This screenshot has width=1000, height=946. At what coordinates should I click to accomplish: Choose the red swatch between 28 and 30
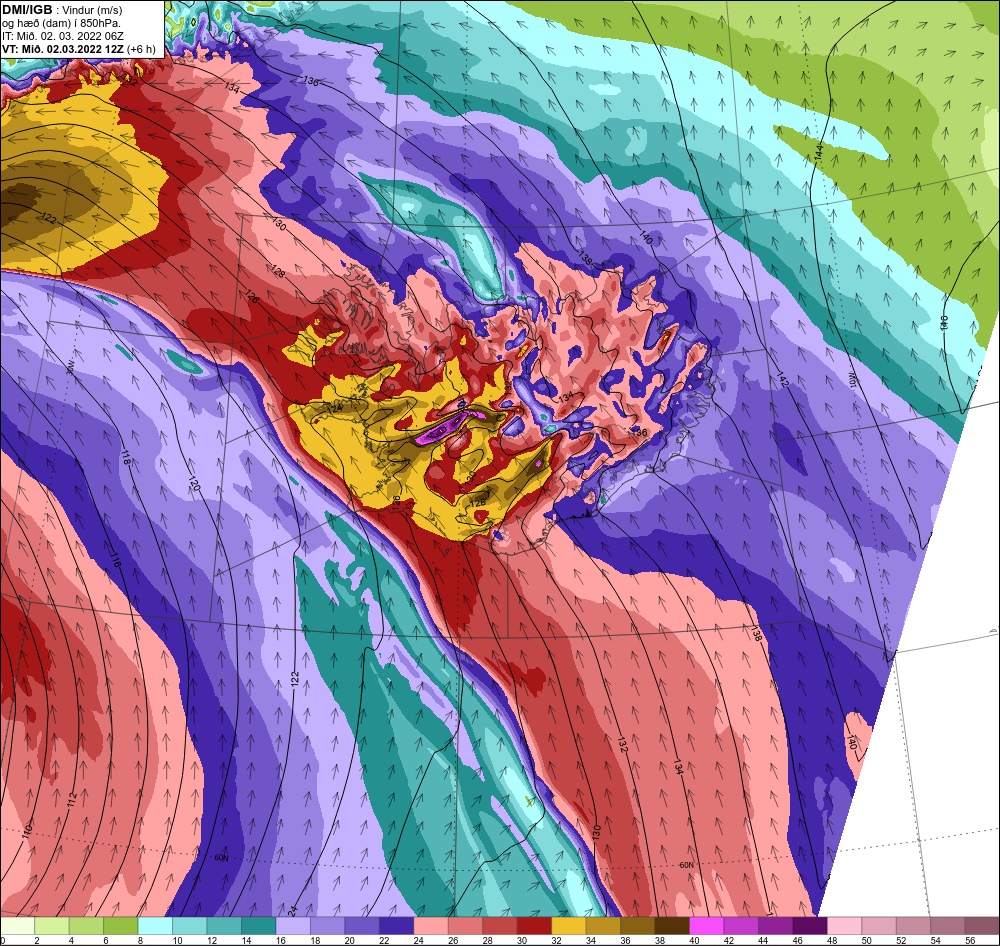(501, 926)
